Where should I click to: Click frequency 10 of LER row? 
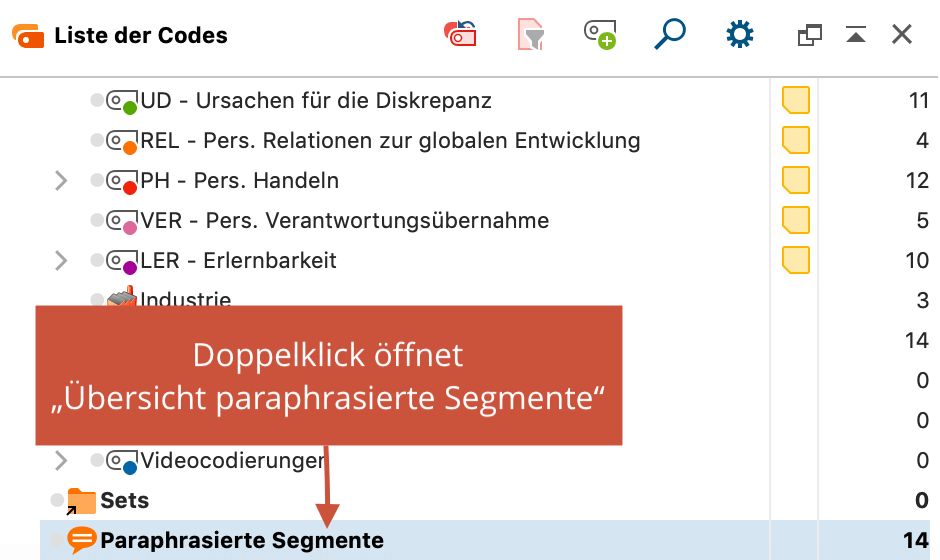click(x=917, y=261)
